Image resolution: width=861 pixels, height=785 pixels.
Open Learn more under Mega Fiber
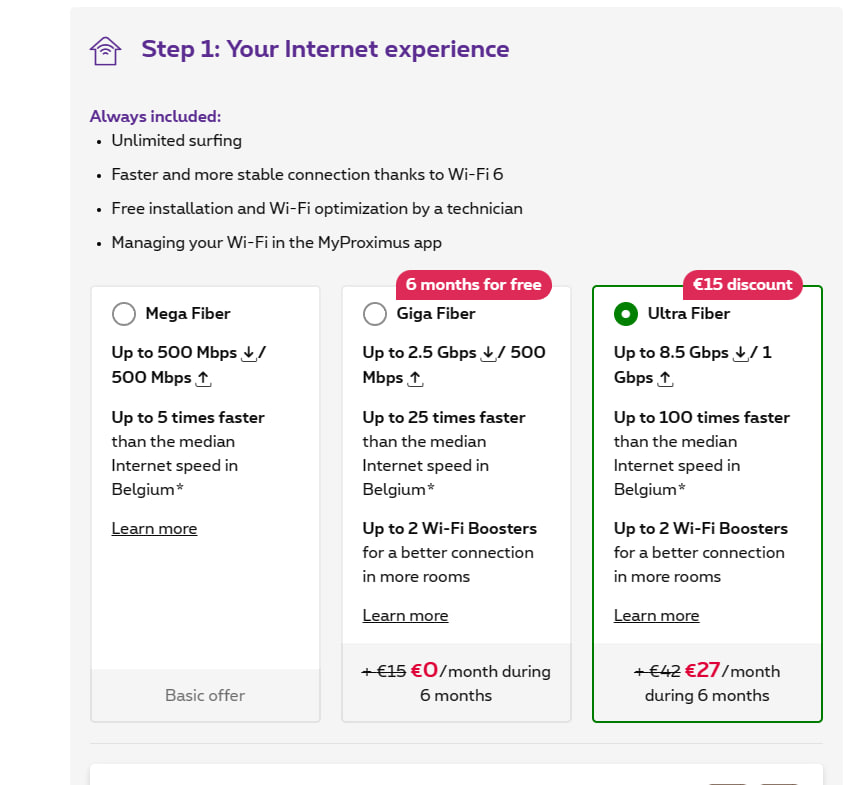pyautogui.click(x=154, y=528)
